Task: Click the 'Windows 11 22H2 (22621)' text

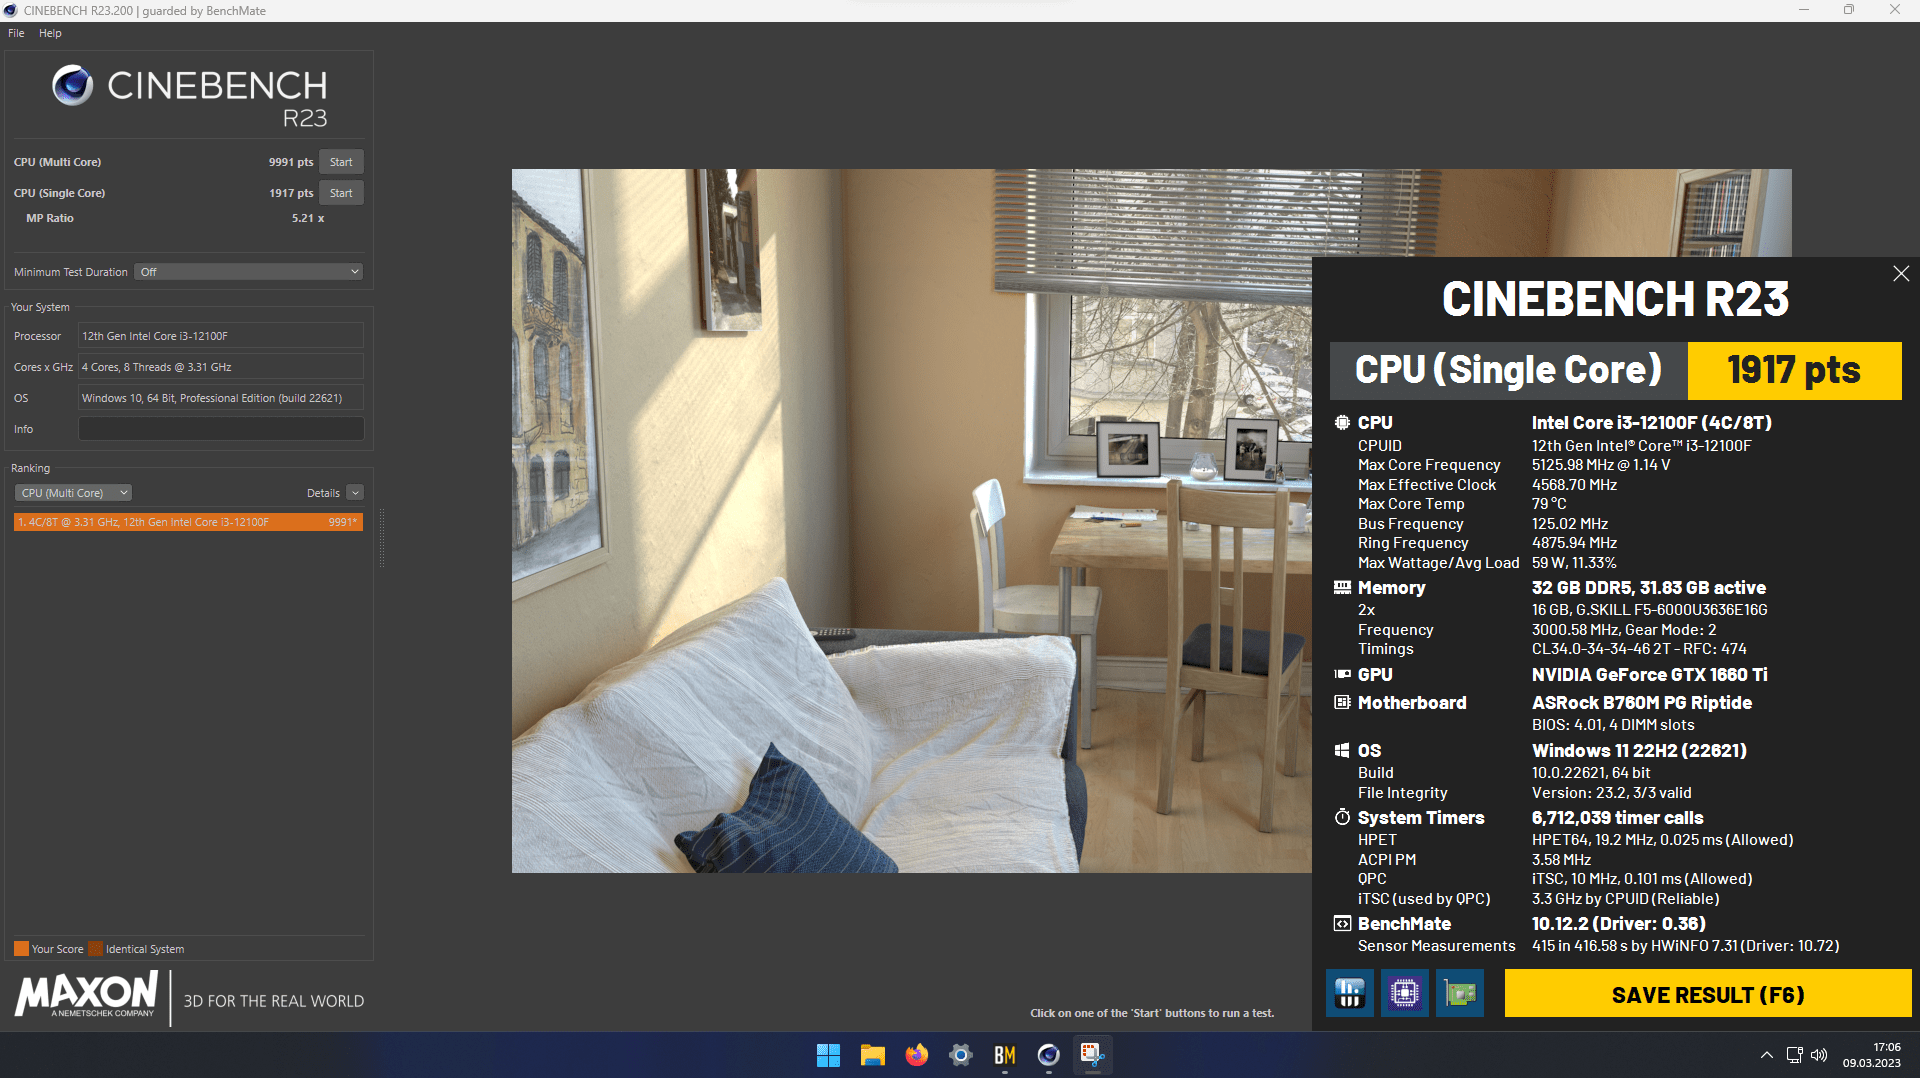Action: pyautogui.click(x=1639, y=751)
